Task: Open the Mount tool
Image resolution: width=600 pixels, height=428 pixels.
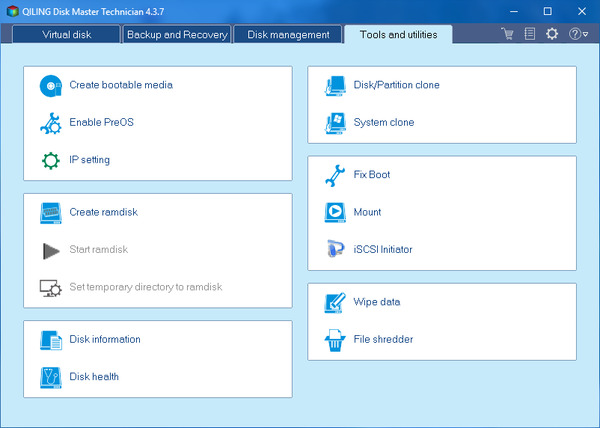Action: tap(367, 212)
